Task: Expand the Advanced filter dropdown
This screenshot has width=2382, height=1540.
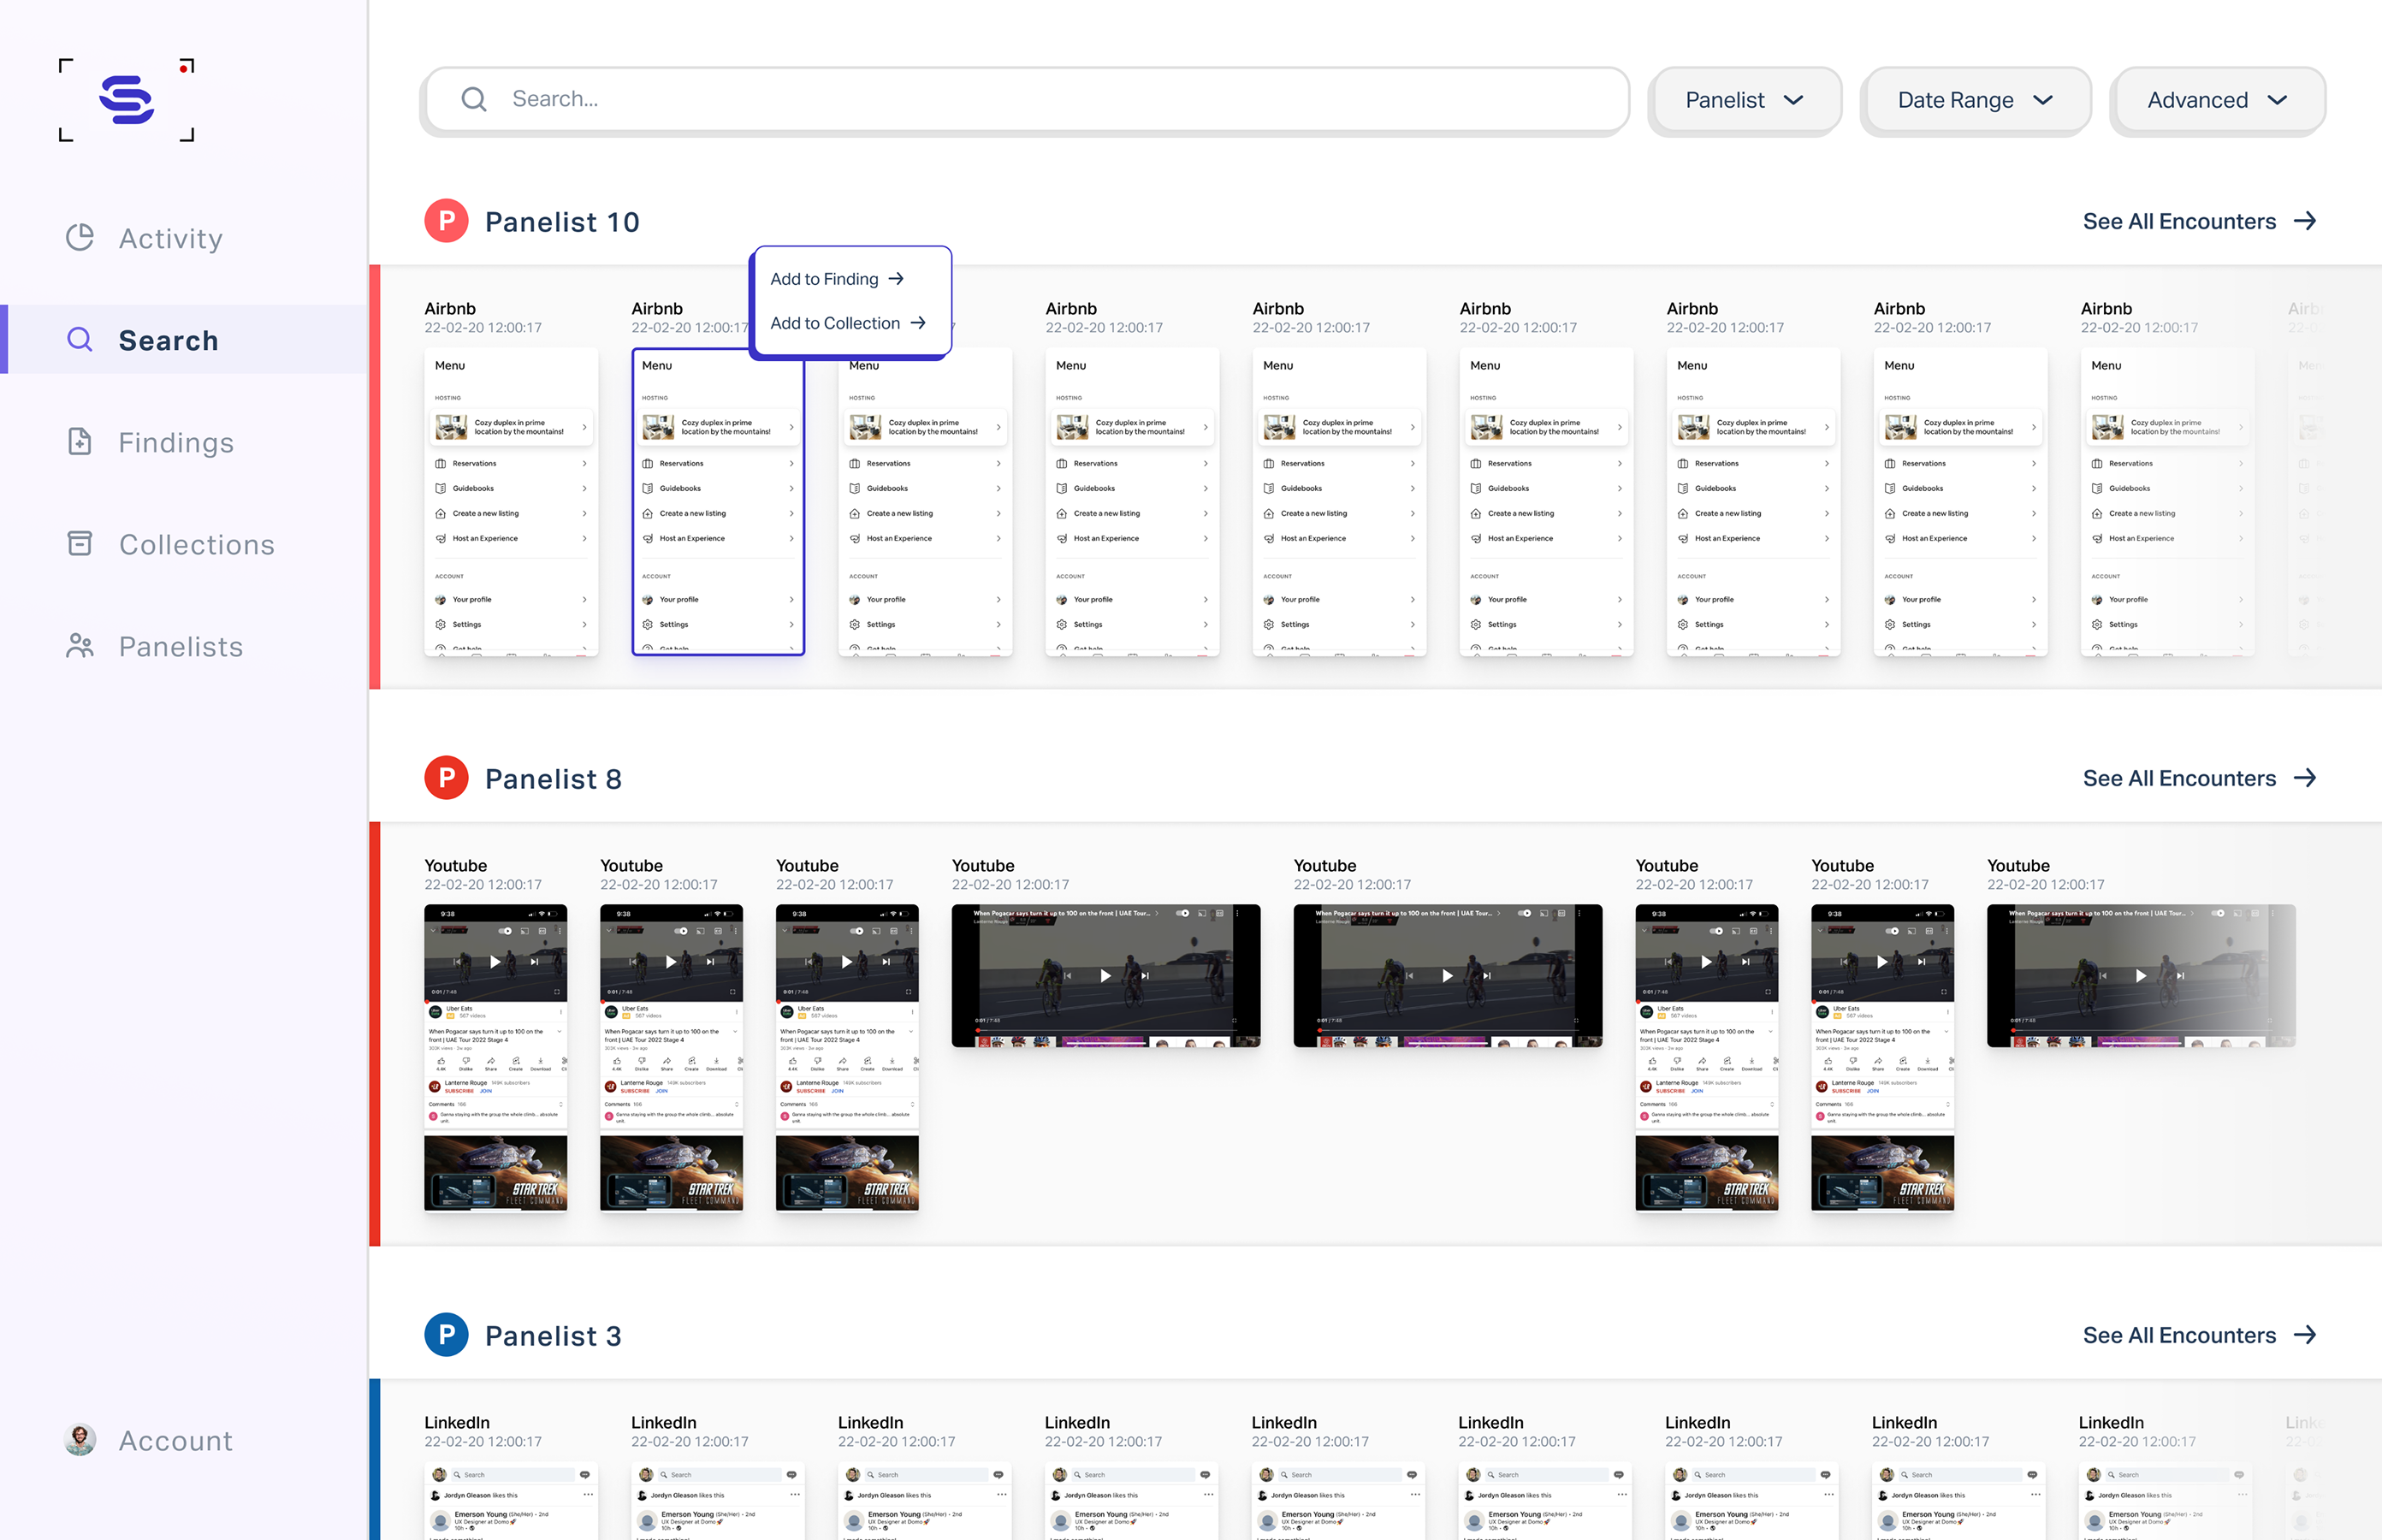Action: pos(2216,100)
